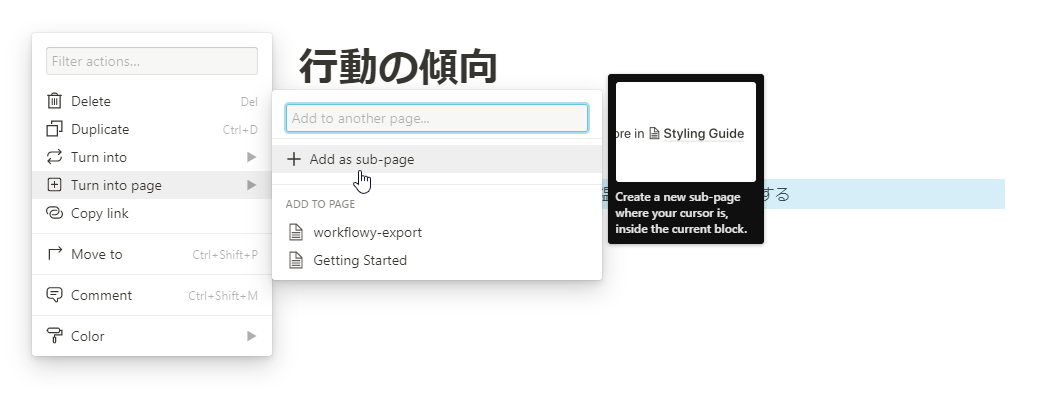Click the 行動の傾向 page title
Screen dimensions: 1053x395
click(x=398, y=67)
